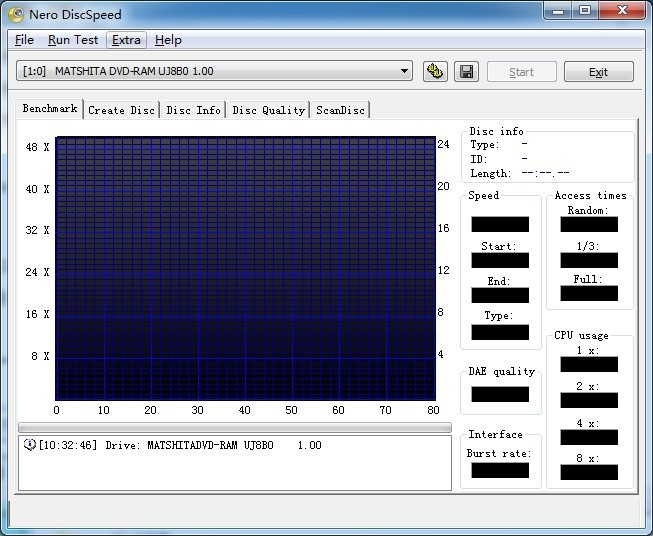This screenshot has width=653, height=536.
Task: Click the floppy disk Save icon
Action: click(x=465, y=71)
